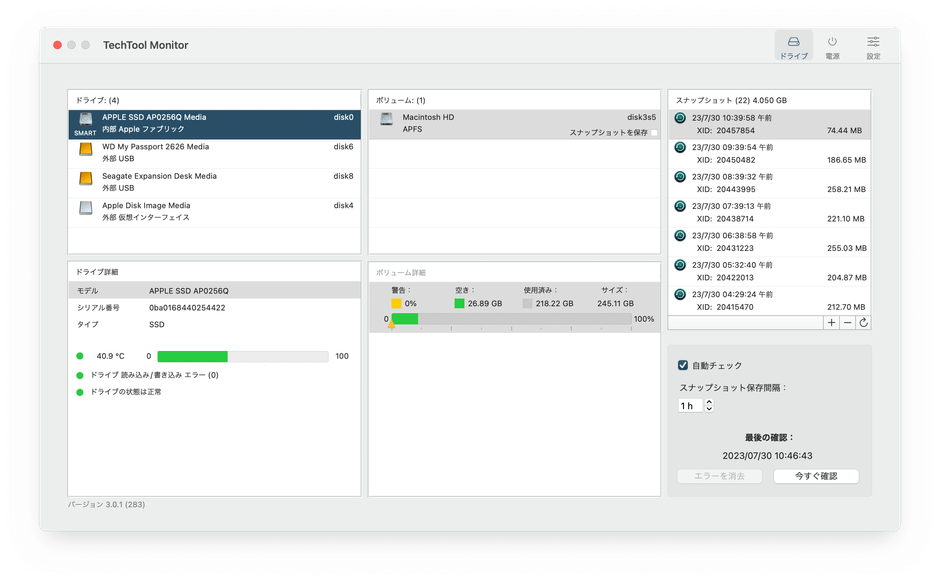Add a snapshot with the plus icon
Screen dimensions: 940x583
point(831,322)
